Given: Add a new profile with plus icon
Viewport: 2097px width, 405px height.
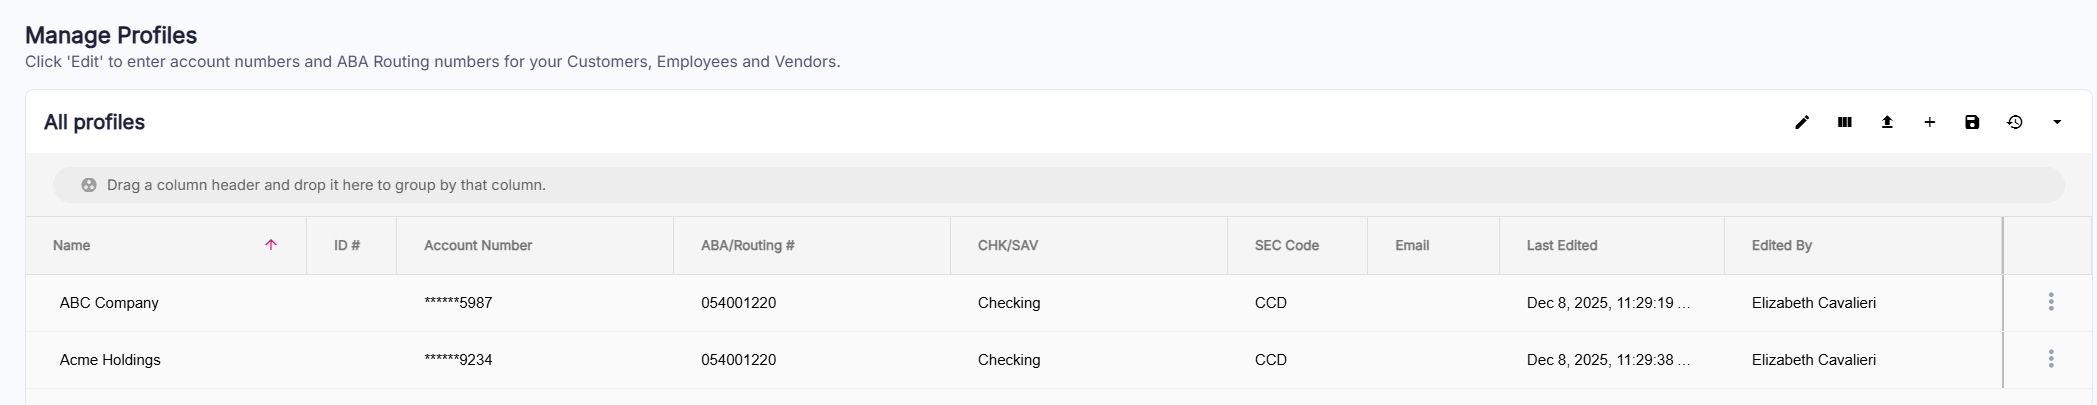Looking at the screenshot, I should 1930,122.
